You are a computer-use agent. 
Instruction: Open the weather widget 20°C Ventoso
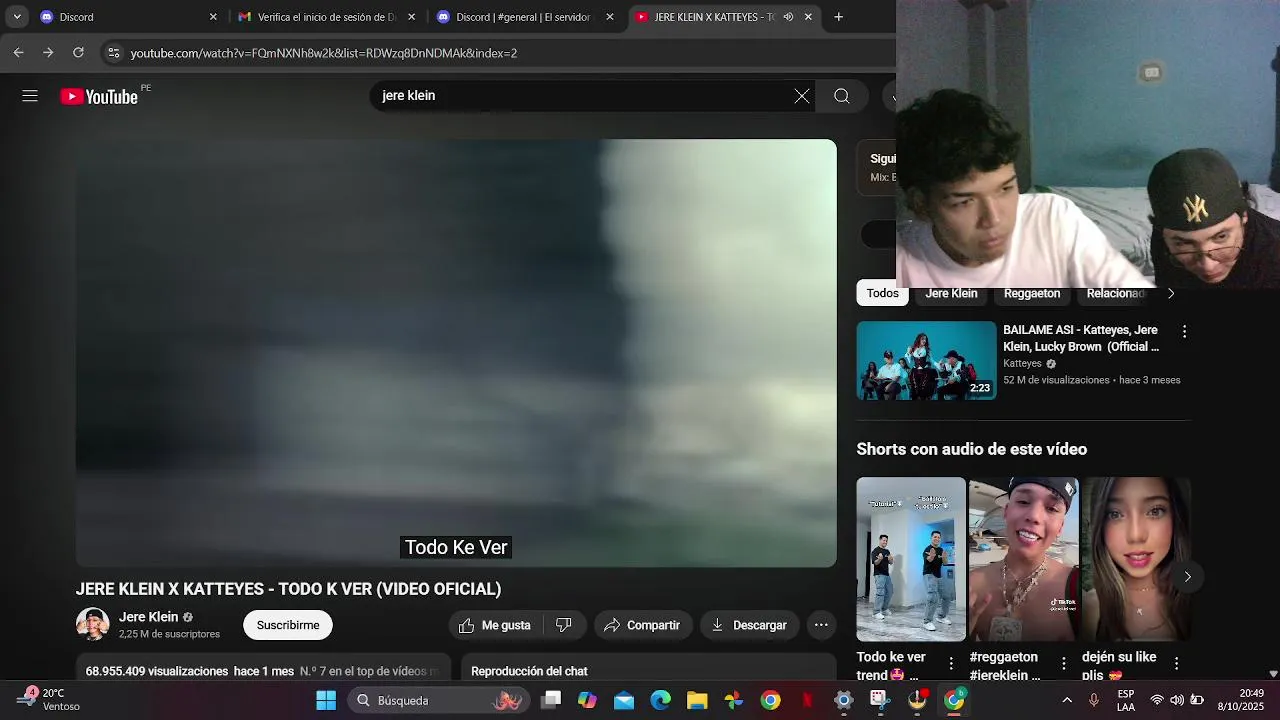(50, 700)
